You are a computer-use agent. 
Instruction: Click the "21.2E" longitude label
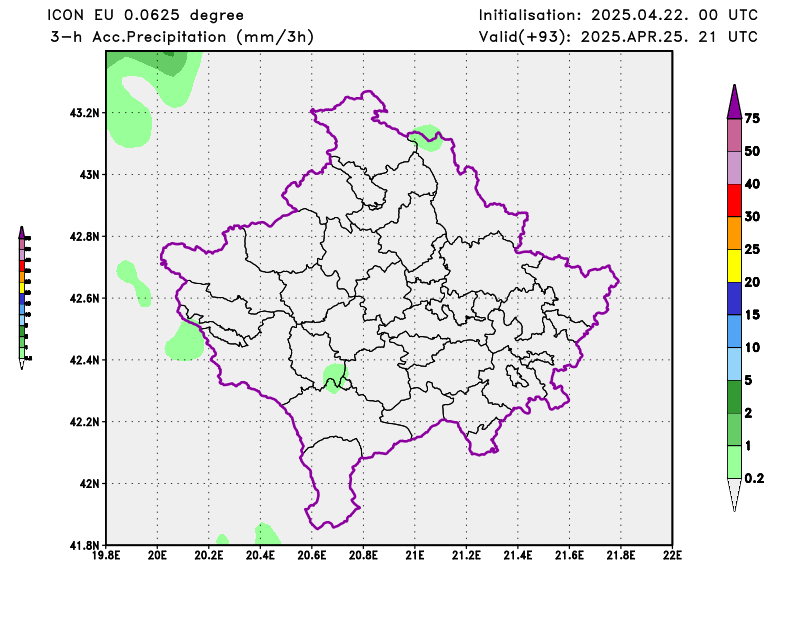[x=466, y=555]
